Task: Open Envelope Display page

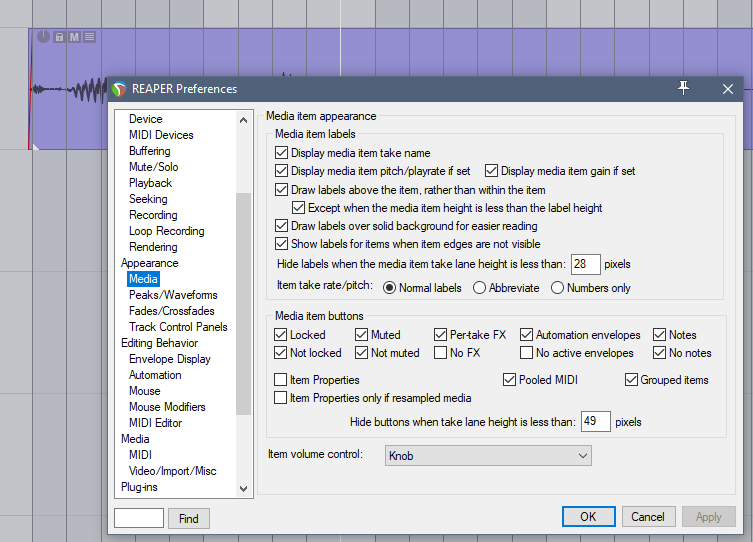Action: click(x=170, y=359)
